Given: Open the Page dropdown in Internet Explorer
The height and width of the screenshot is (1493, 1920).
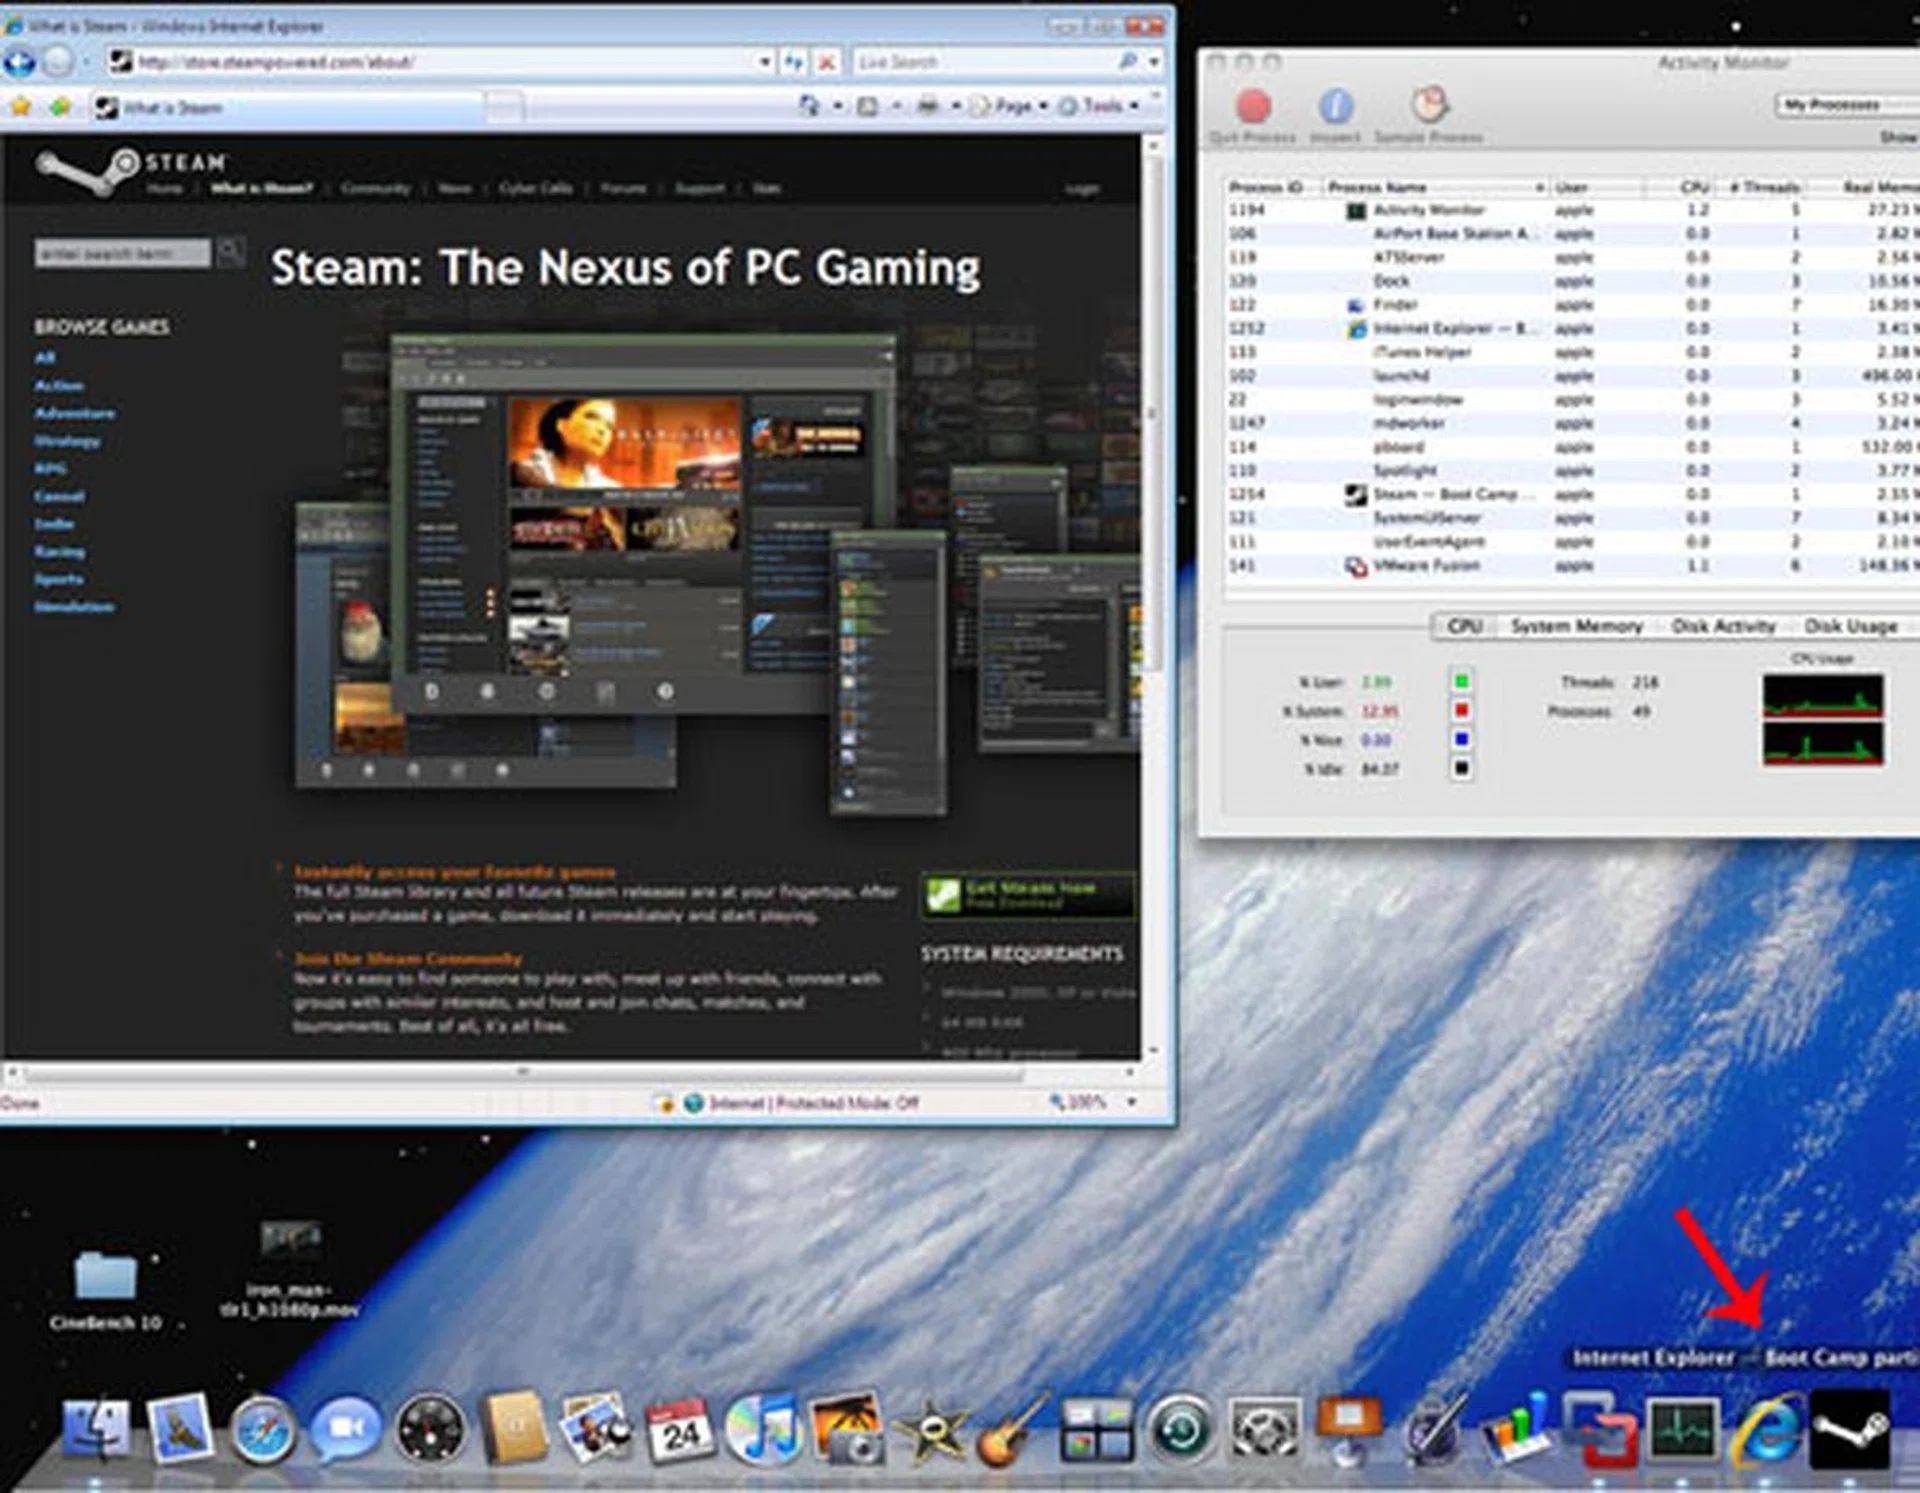Looking at the screenshot, I should (1014, 105).
